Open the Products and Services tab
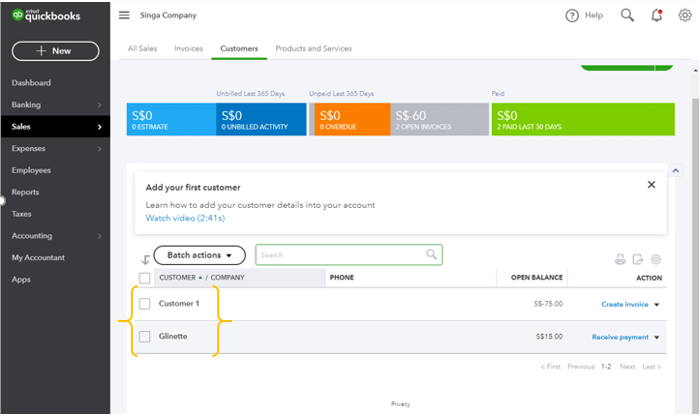The image size is (700, 417). (313, 48)
